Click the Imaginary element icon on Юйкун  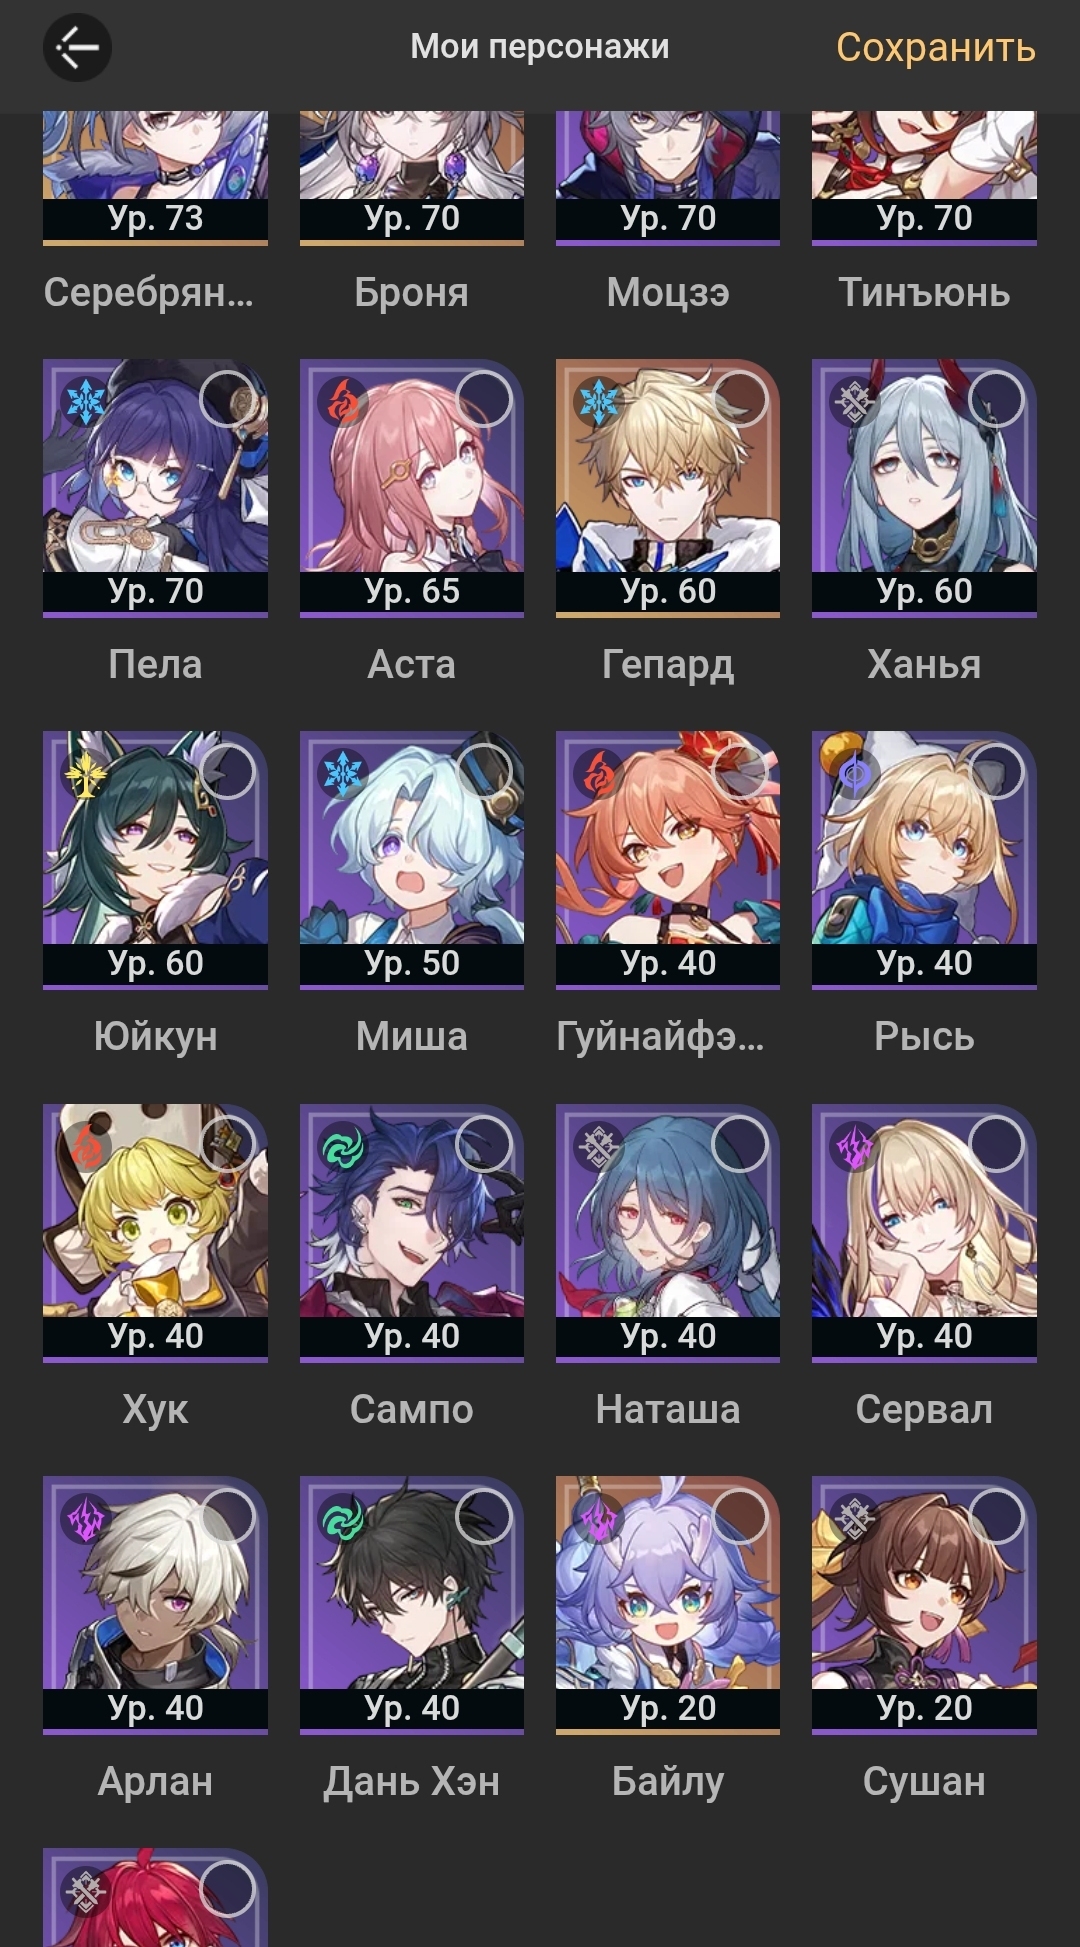(86, 773)
